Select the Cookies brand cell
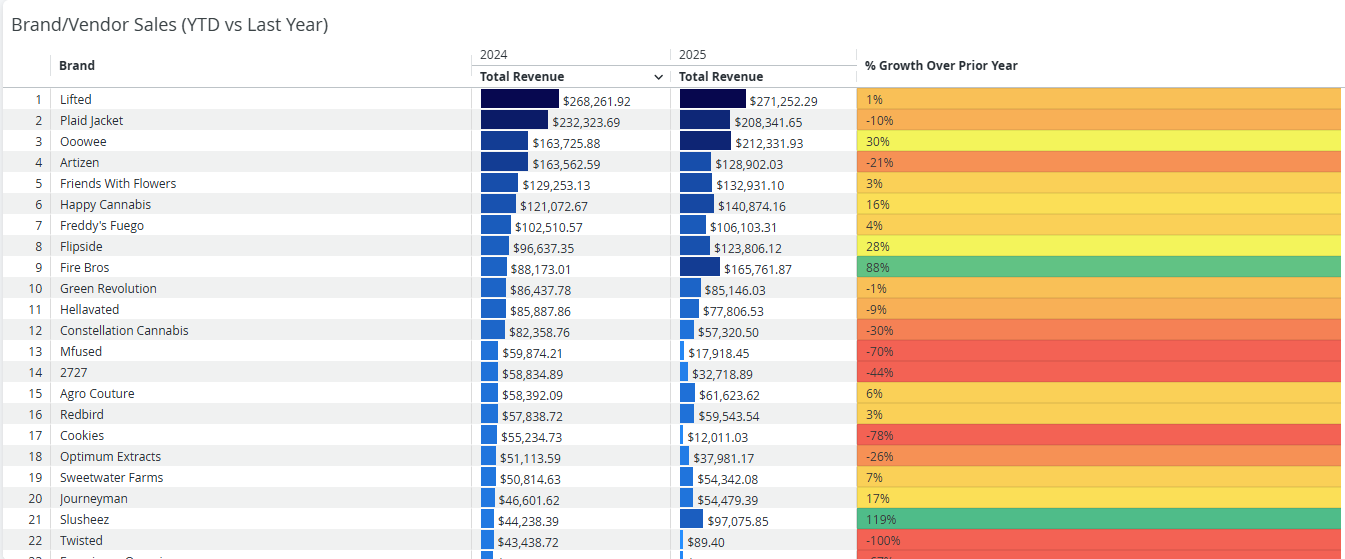The image size is (1345, 559). coord(260,435)
